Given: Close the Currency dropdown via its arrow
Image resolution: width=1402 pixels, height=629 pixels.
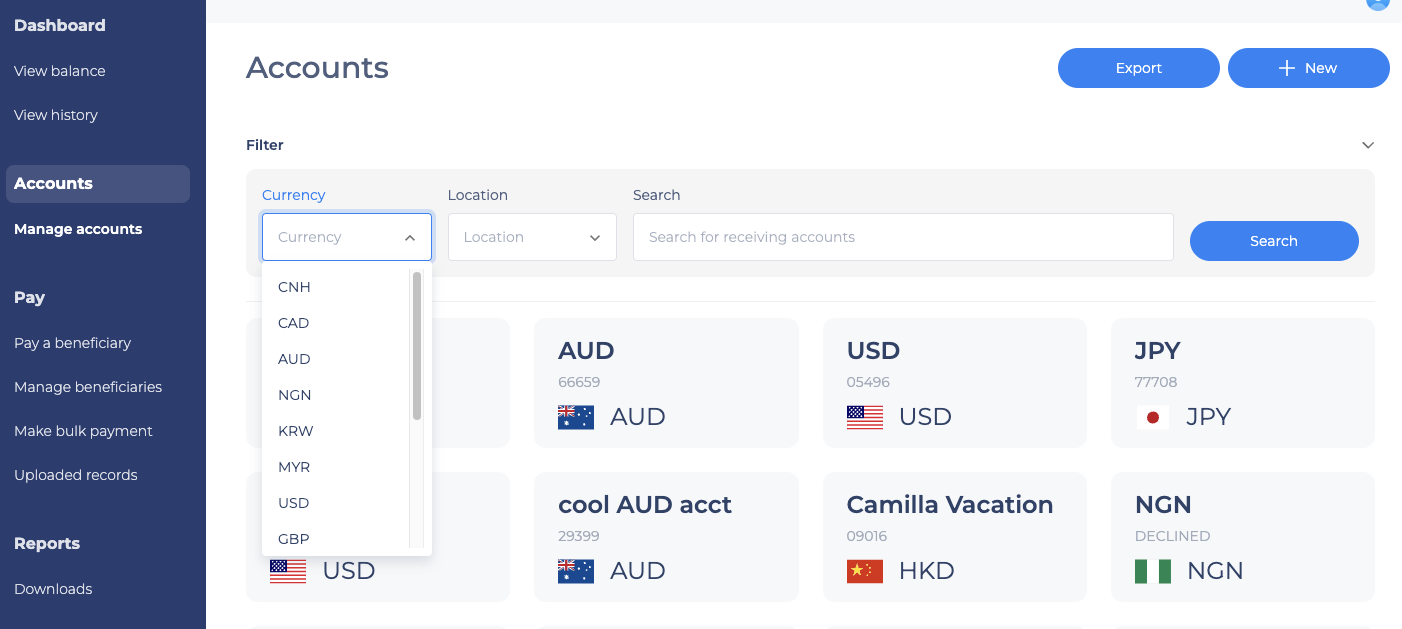Looking at the screenshot, I should (410, 238).
